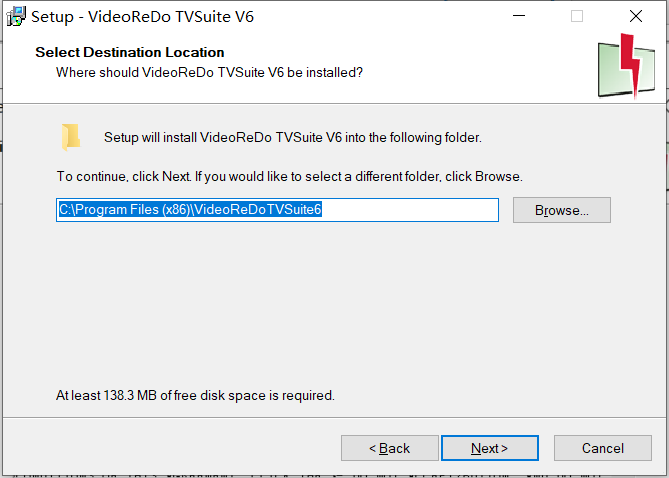Close the VideoReDo Setup window
The height and width of the screenshot is (478, 669).
click(636, 16)
